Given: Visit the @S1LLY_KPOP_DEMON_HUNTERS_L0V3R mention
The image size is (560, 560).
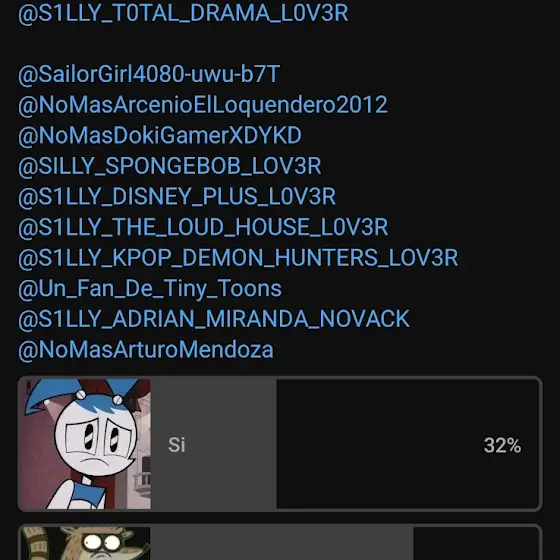Looking at the screenshot, I should point(238,258).
